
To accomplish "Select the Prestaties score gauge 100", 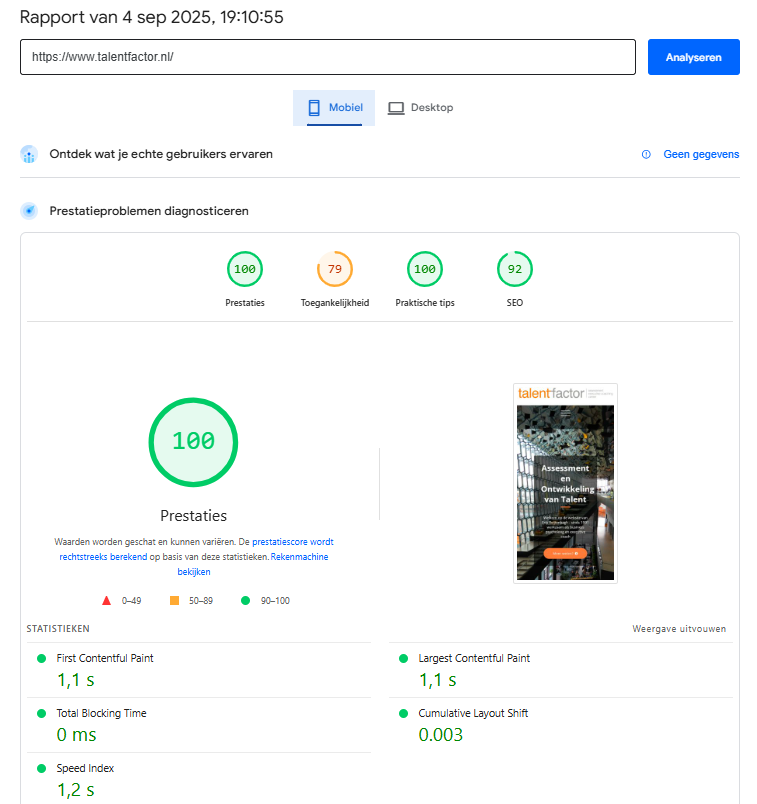I will tap(245, 269).
